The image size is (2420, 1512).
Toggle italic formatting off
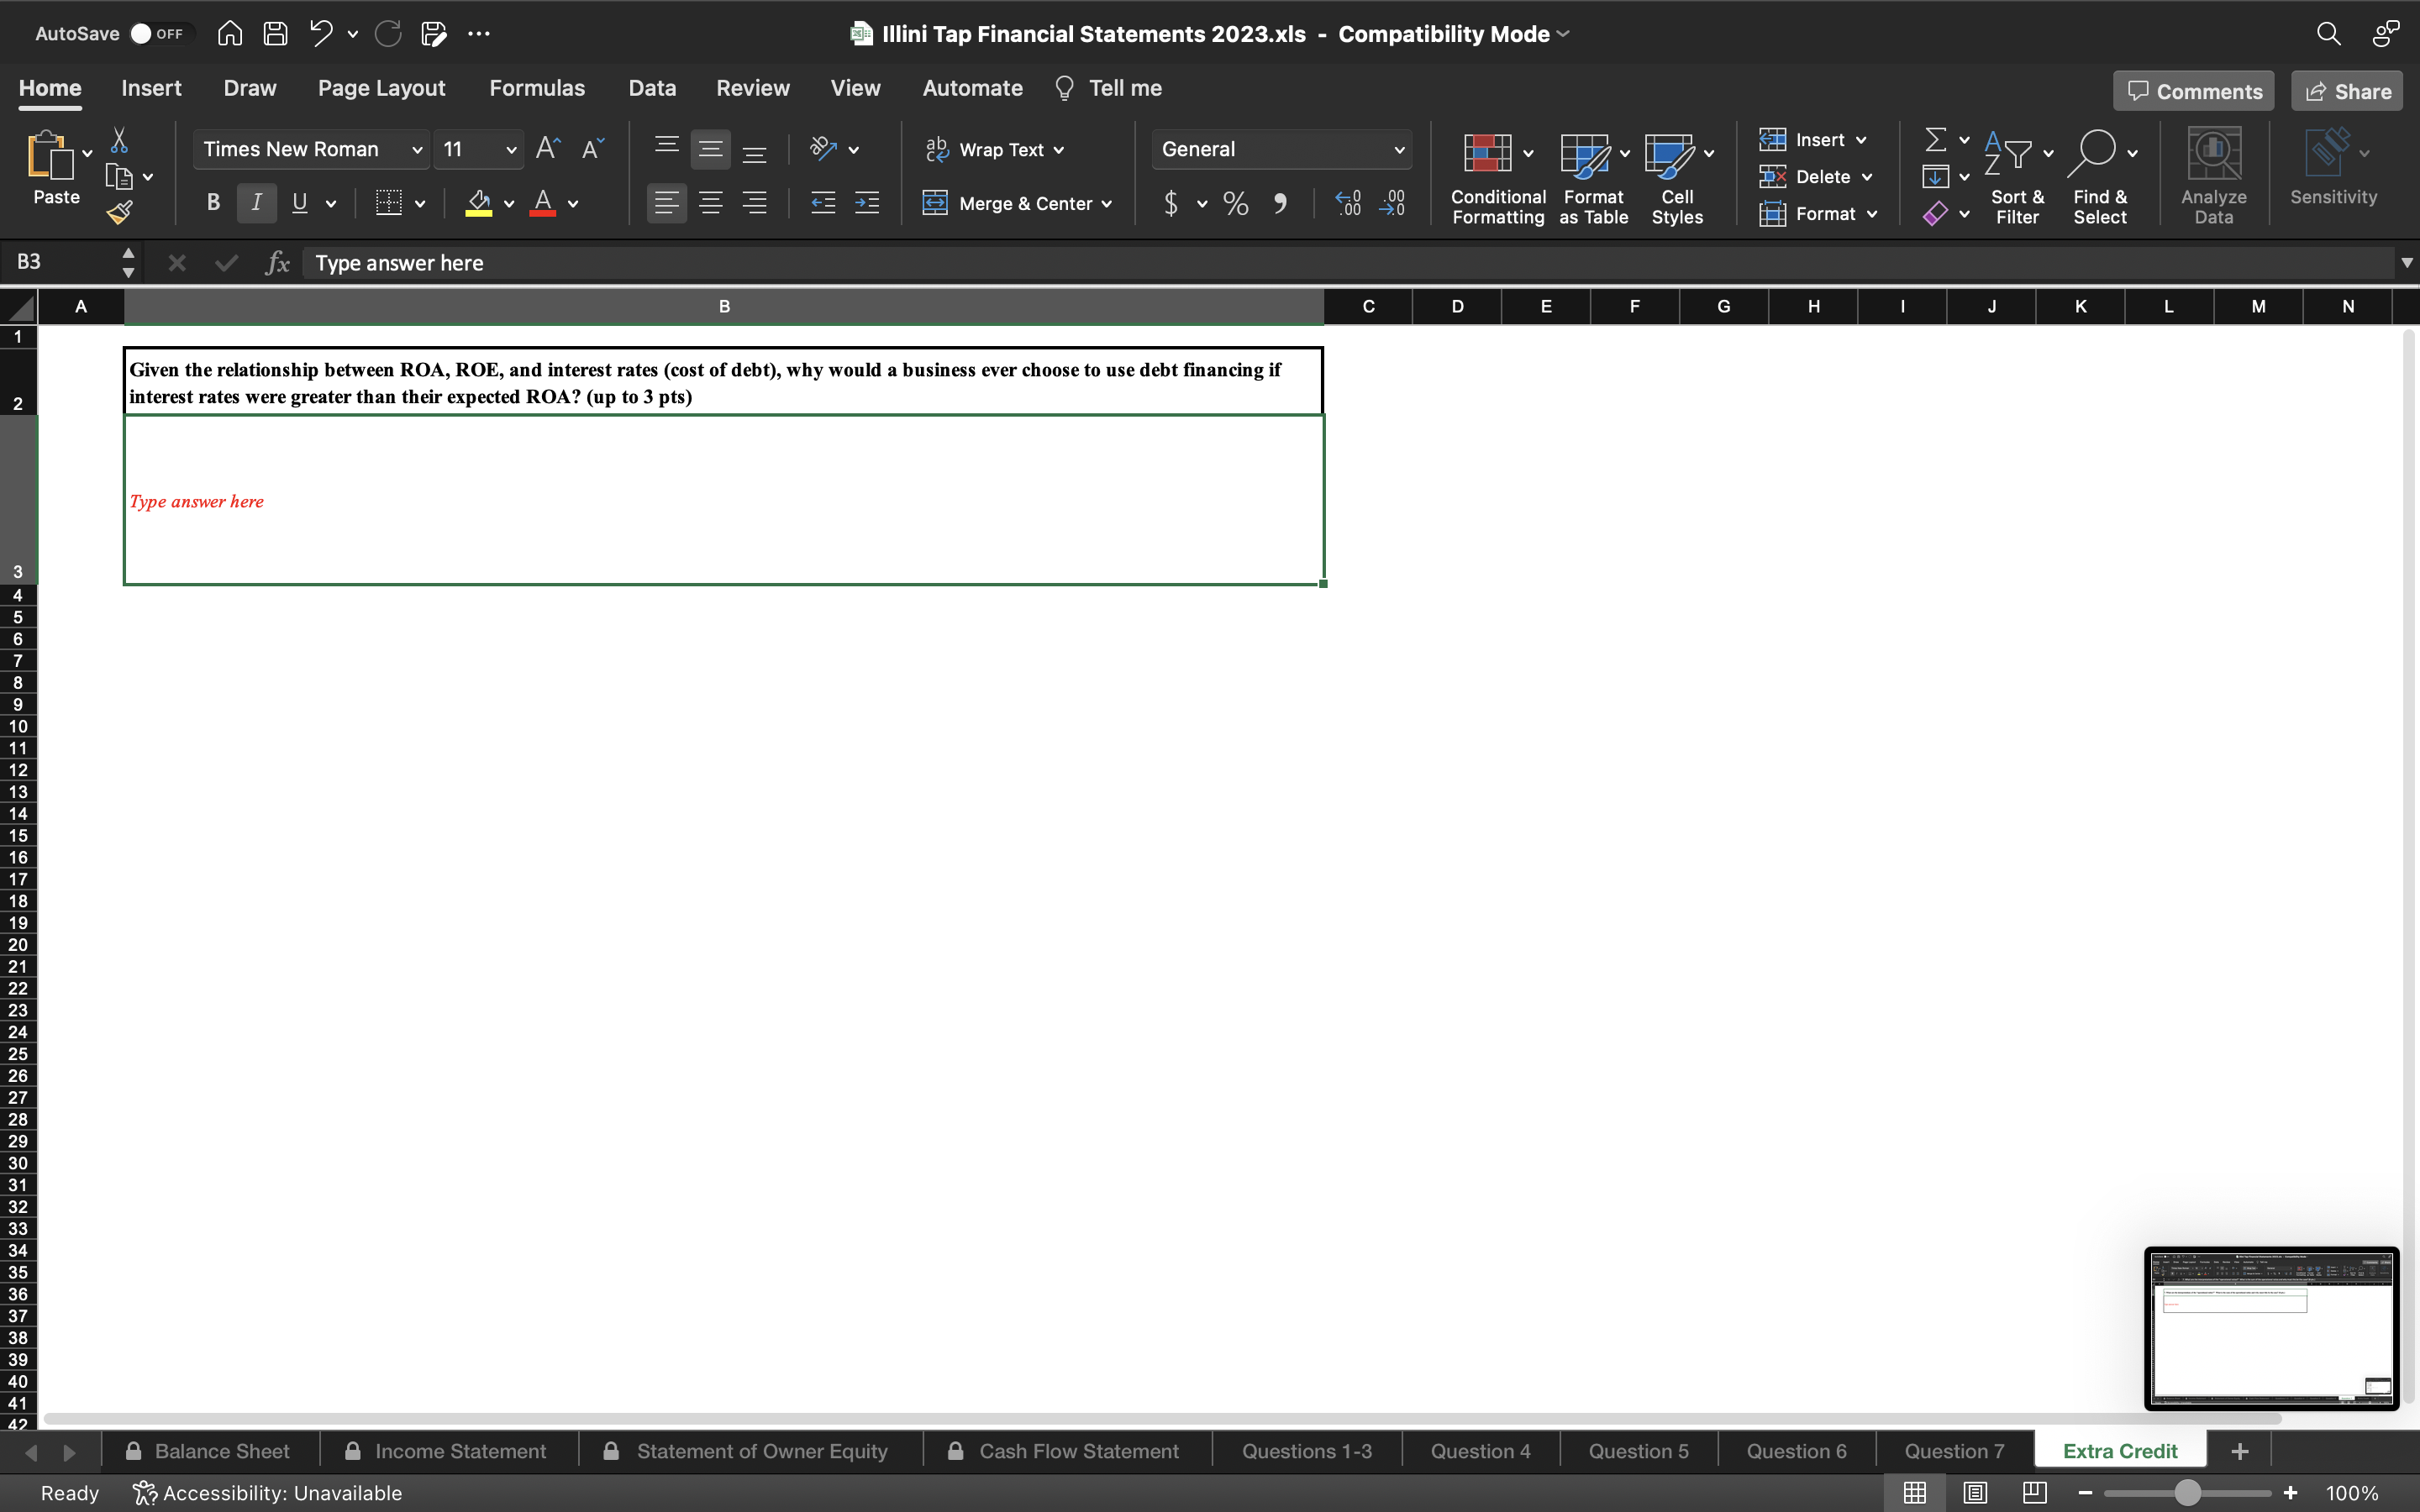[x=256, y=202]
